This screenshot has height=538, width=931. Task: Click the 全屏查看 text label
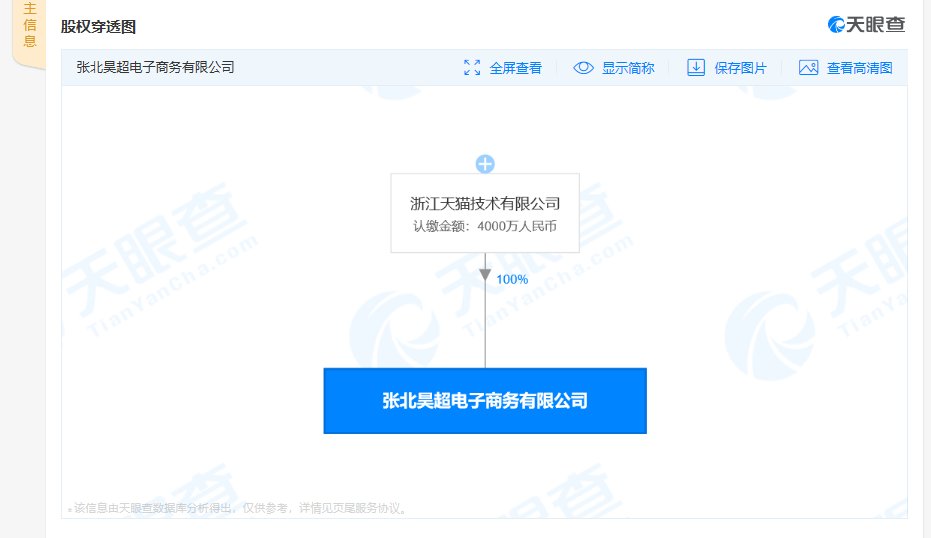point(516,68)
